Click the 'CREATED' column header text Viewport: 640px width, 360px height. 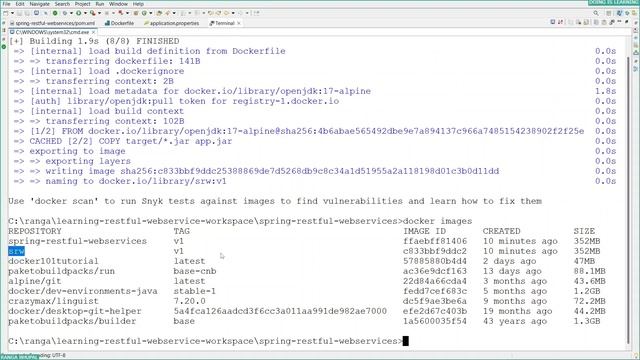[x=502, y=231]
